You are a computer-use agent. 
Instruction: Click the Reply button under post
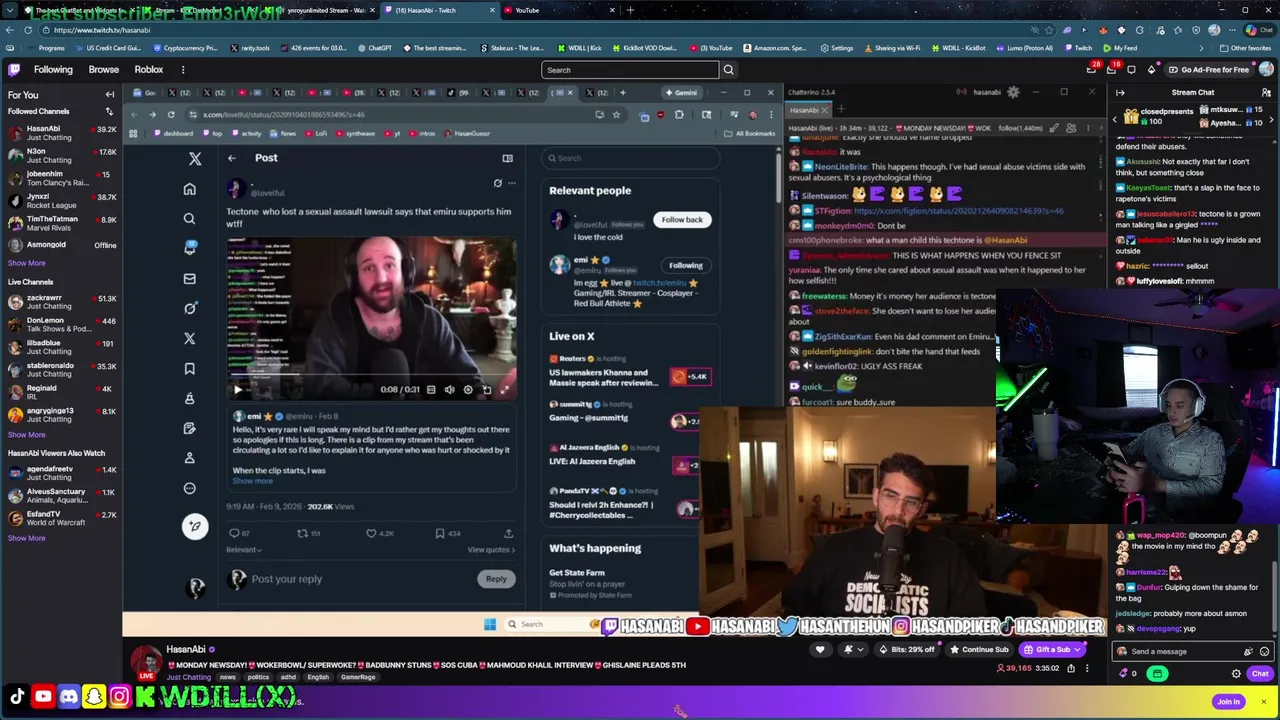coord(496,579)
